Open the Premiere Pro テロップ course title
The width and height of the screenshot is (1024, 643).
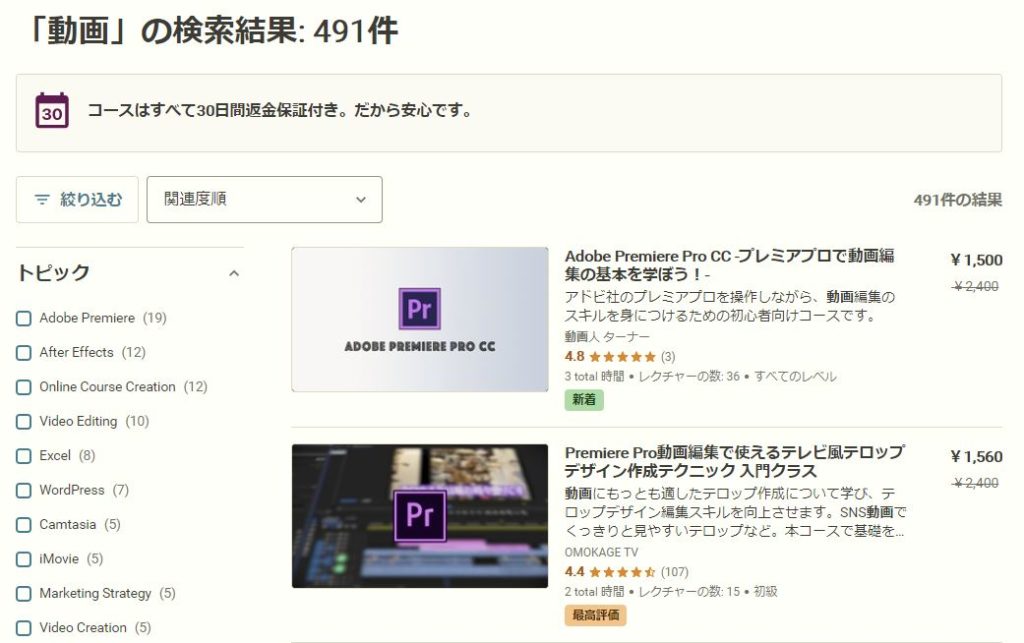click(x=735, y=462)
